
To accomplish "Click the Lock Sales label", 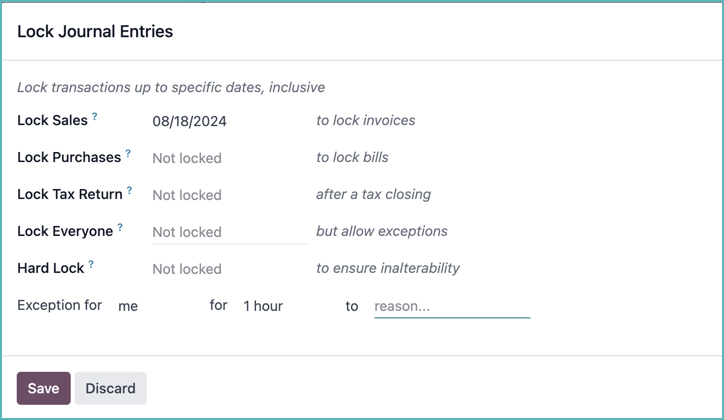I will (x=52, y=121).
